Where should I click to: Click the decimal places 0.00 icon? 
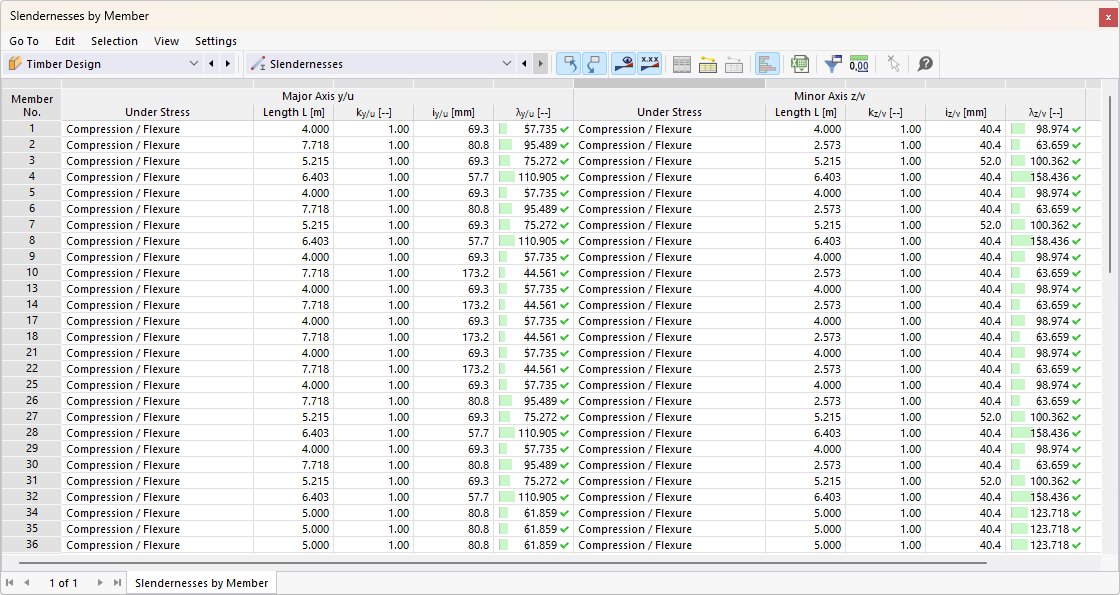(858, 64)
